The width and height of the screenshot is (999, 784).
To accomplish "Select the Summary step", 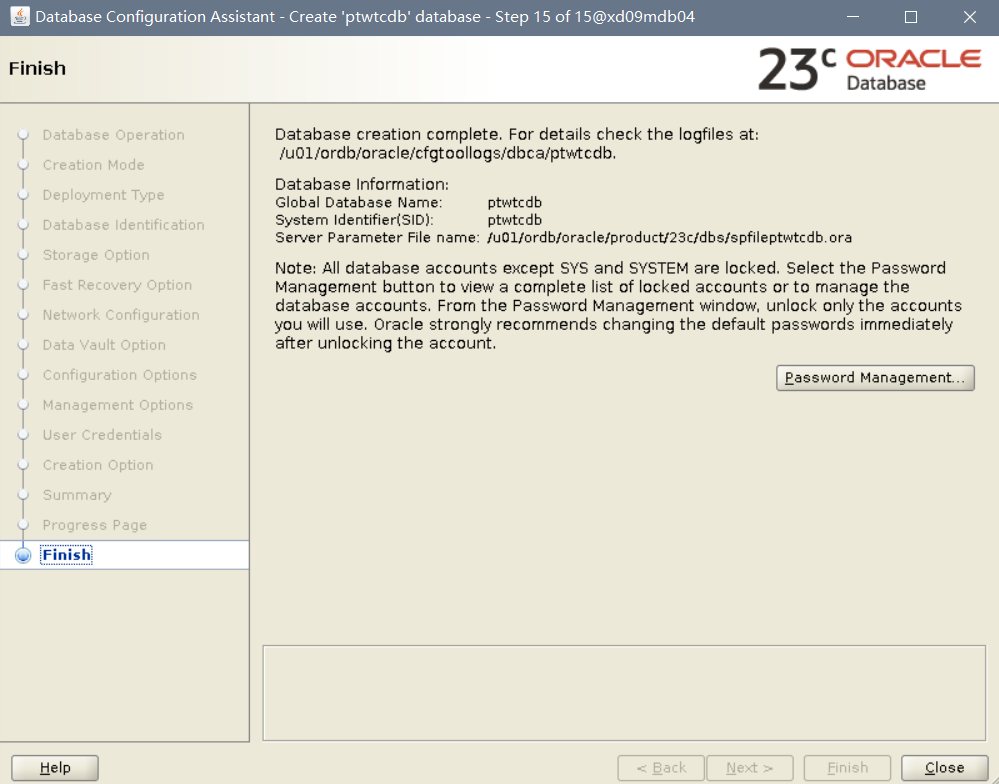I will 77,495.
